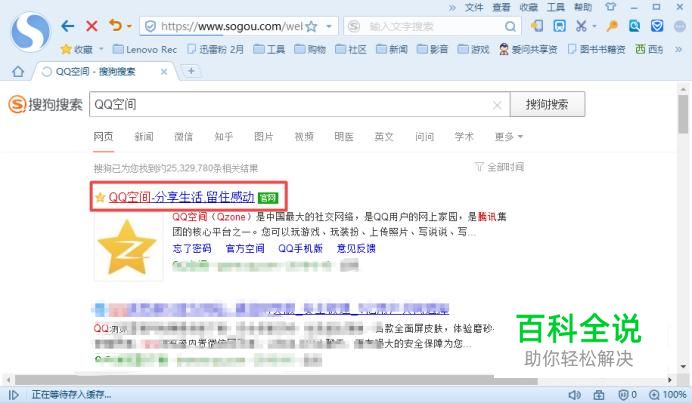Open a new tab with plus button
Screen dimensions: 692x403
(x=191, y=71)
